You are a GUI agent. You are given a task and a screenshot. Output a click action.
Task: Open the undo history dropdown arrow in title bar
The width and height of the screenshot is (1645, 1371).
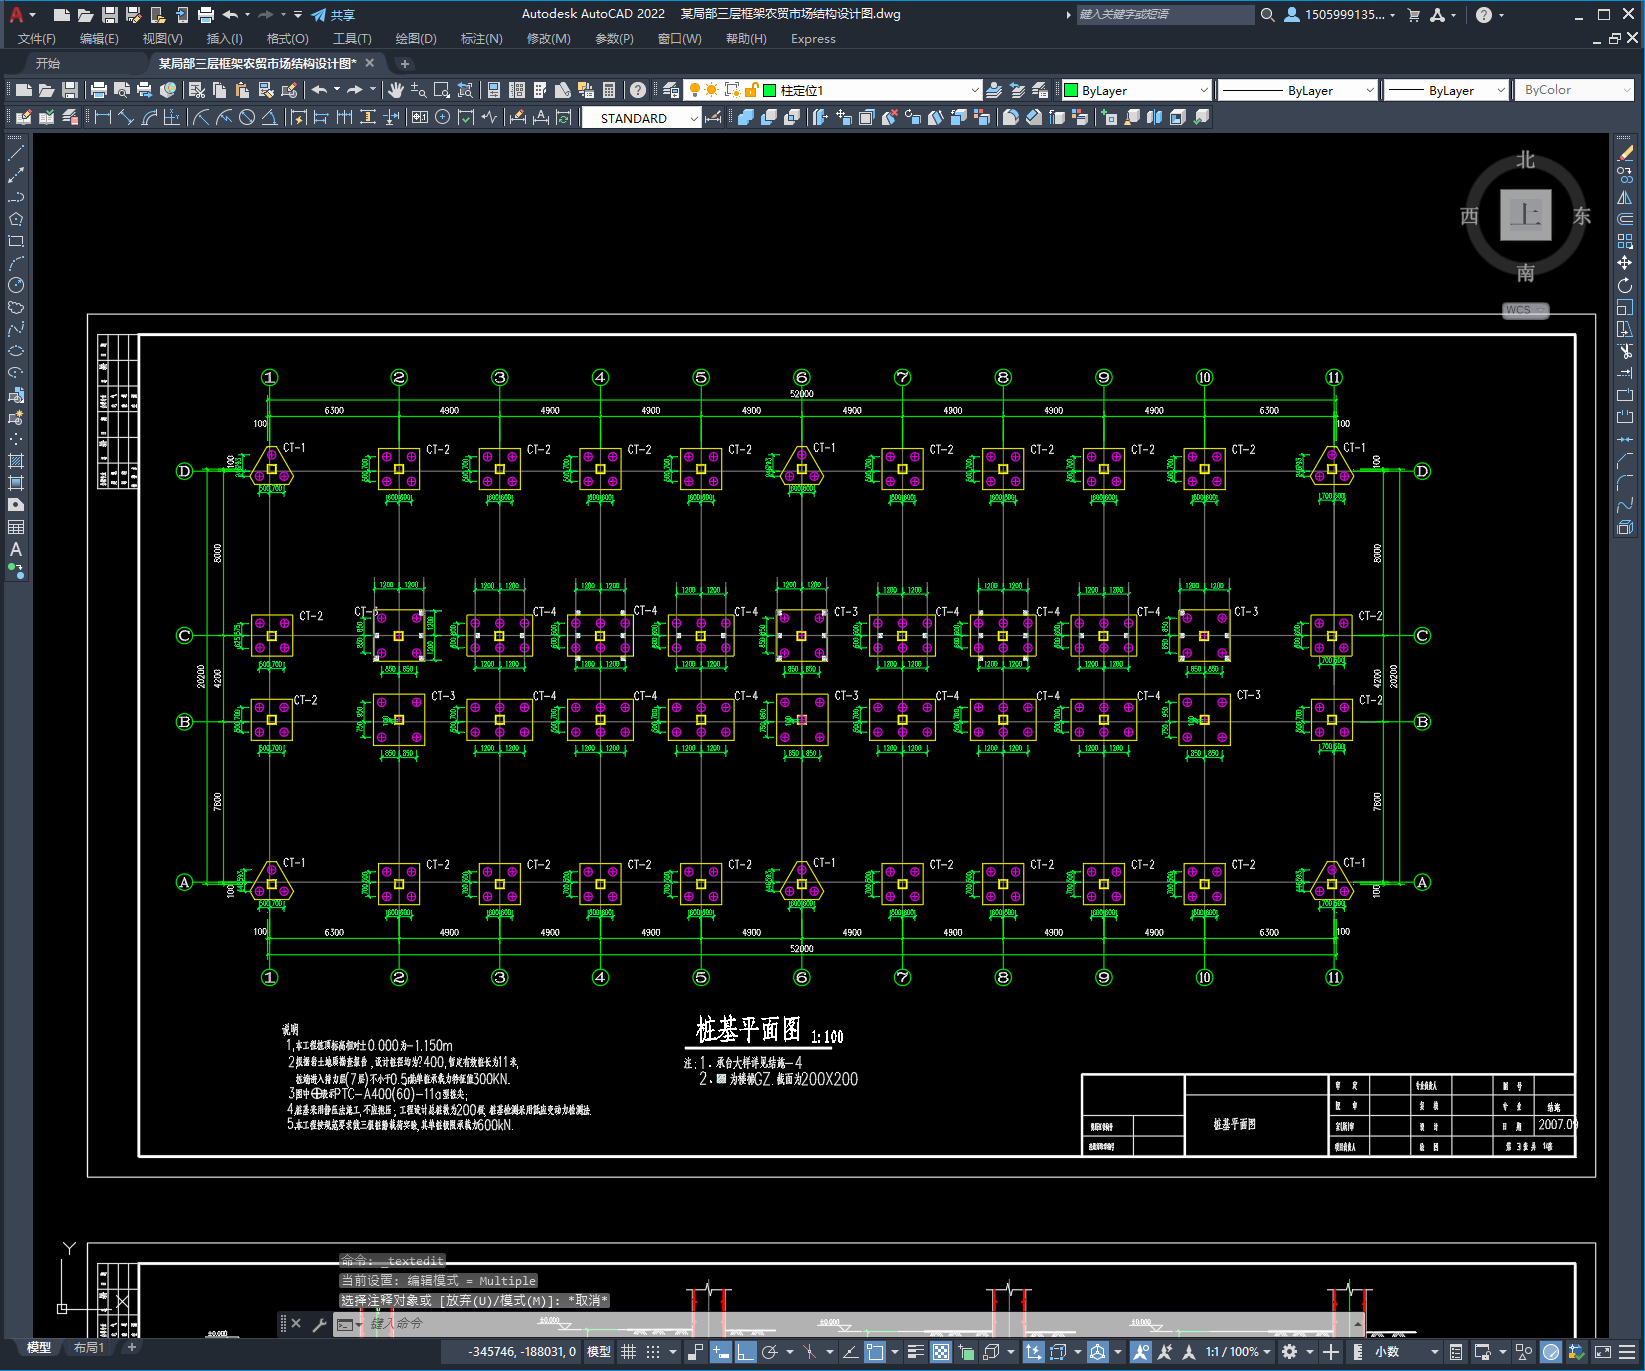247,15
